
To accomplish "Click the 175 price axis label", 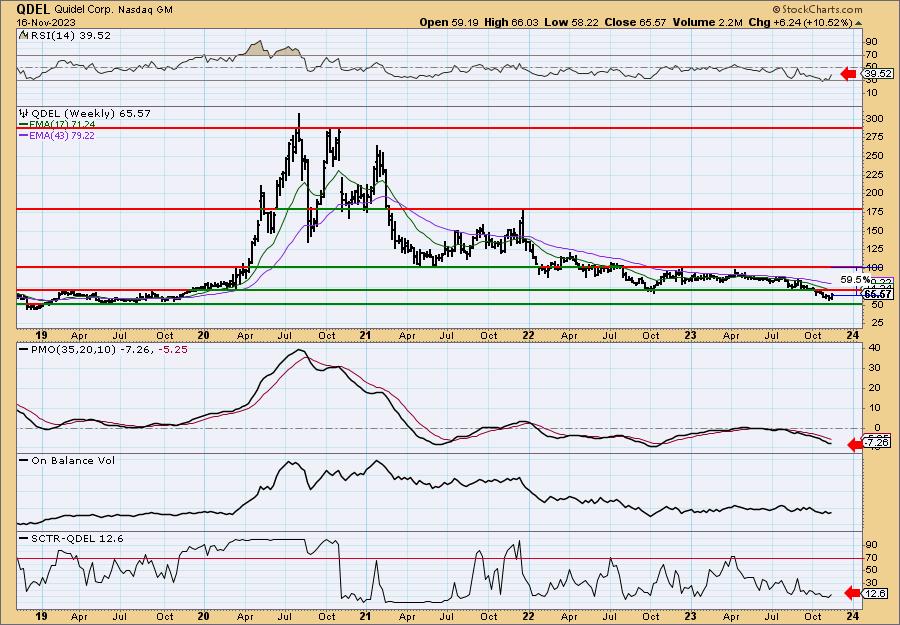I will (x=875, y=212).
